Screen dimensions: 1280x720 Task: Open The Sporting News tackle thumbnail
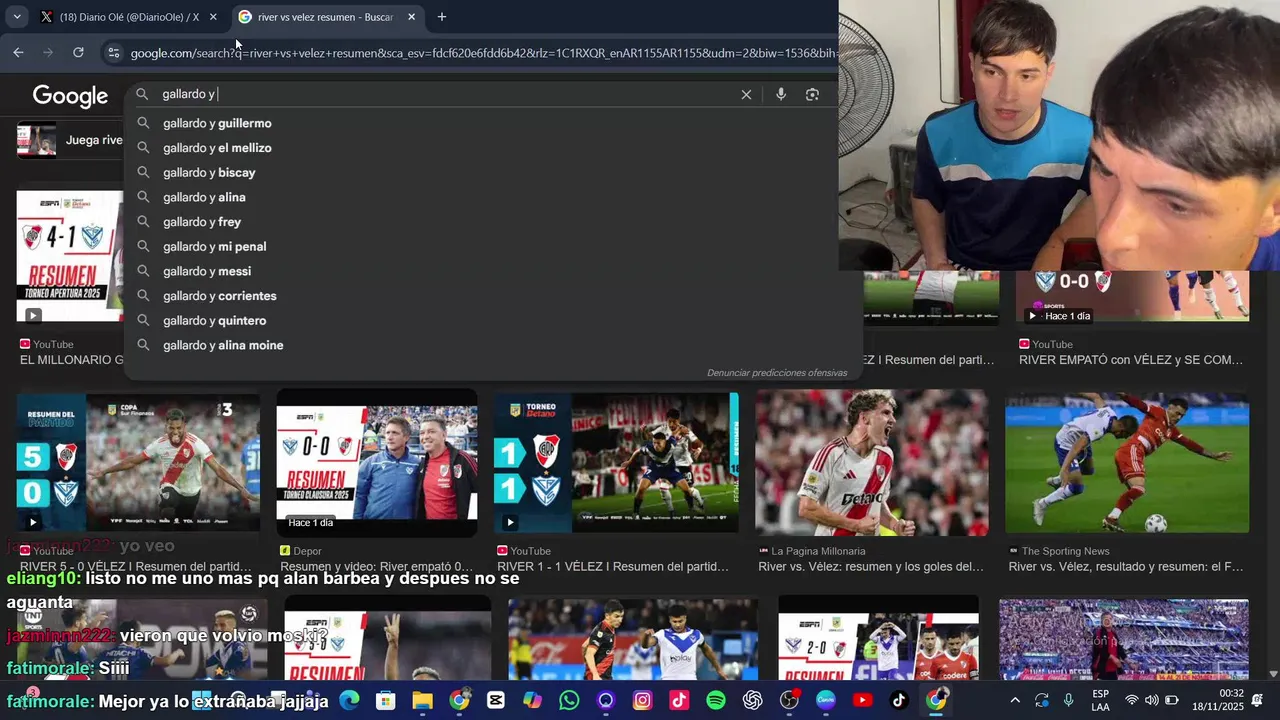tap(1127, 463)
